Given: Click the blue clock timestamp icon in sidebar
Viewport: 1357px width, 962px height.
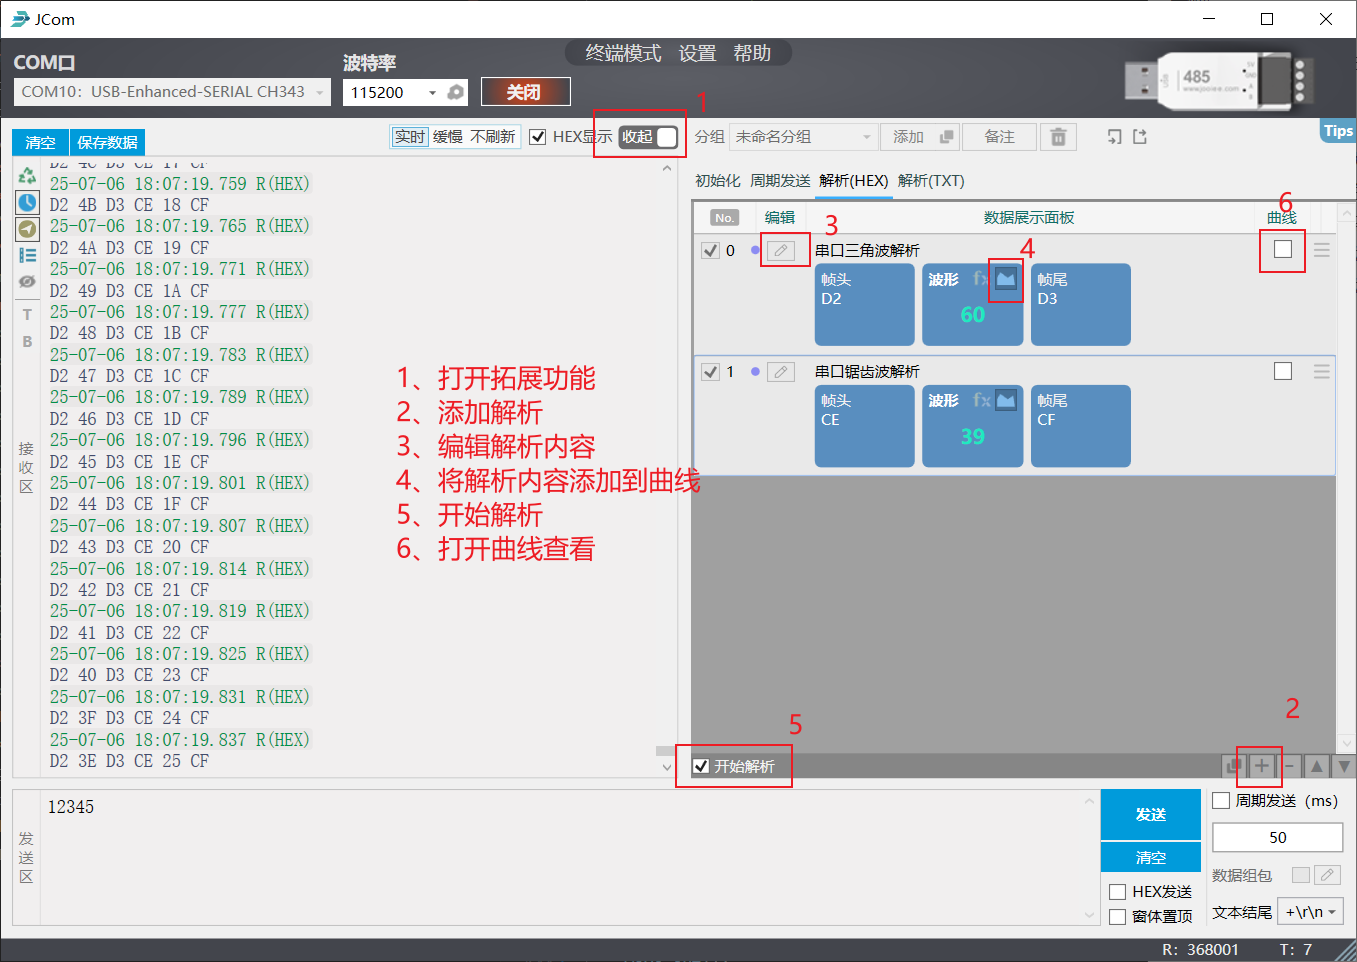Looking at the screenshot, I should click(27, 202).
